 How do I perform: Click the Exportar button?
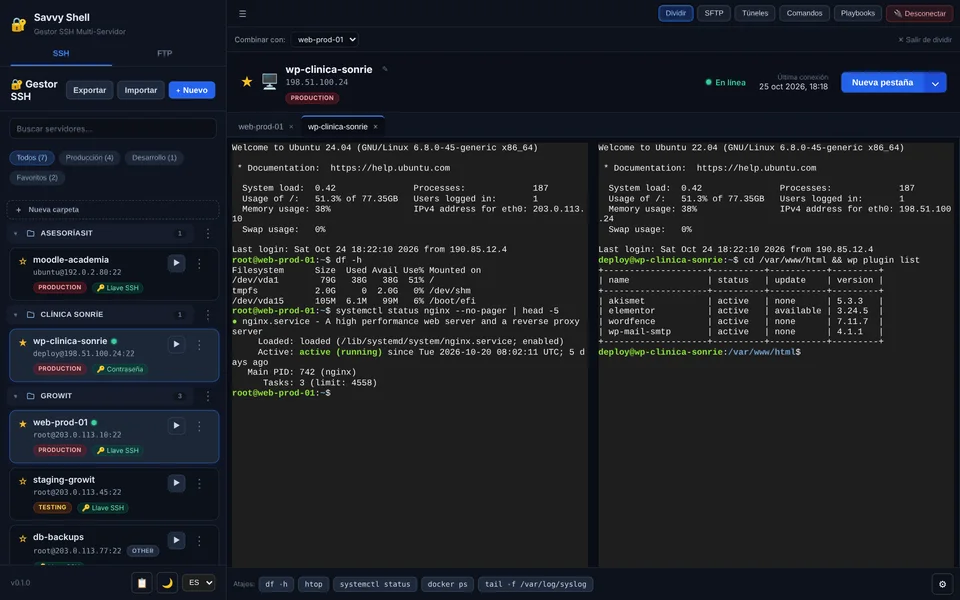click(x=89, y=90)
